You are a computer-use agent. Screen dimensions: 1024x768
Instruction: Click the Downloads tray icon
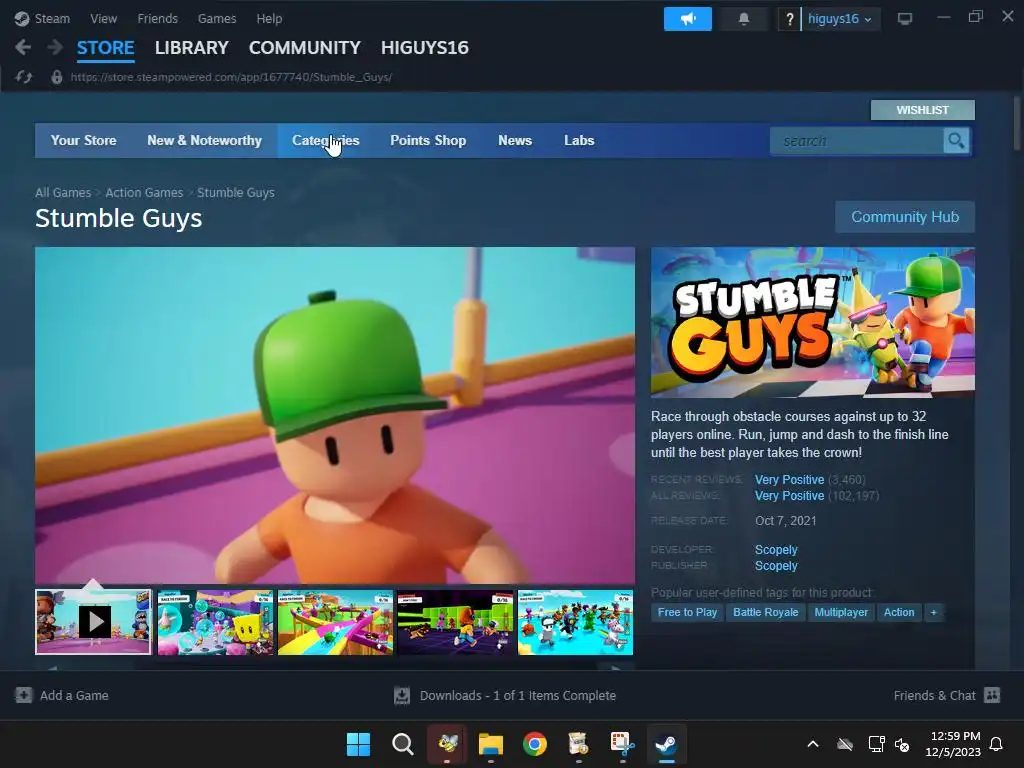coord(402,696)
